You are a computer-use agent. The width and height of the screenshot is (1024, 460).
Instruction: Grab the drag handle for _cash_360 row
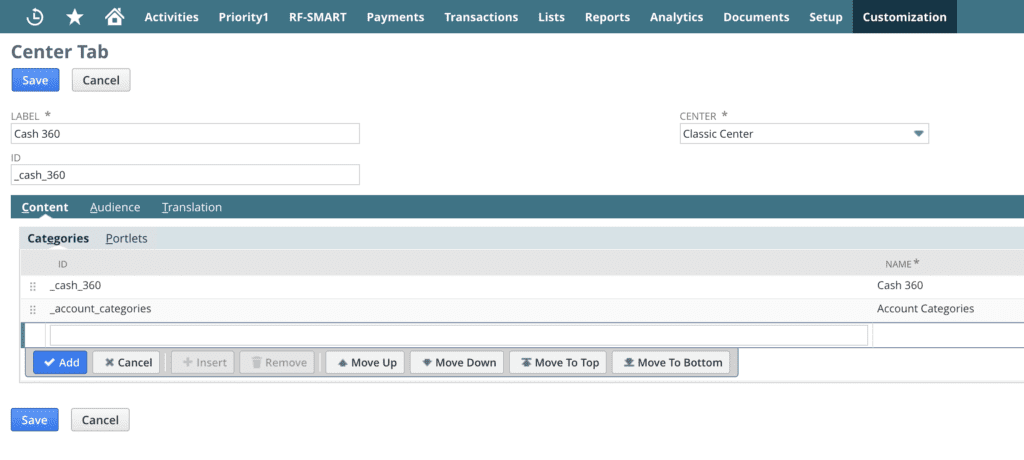pyautogui.click(x=33, y=286)
